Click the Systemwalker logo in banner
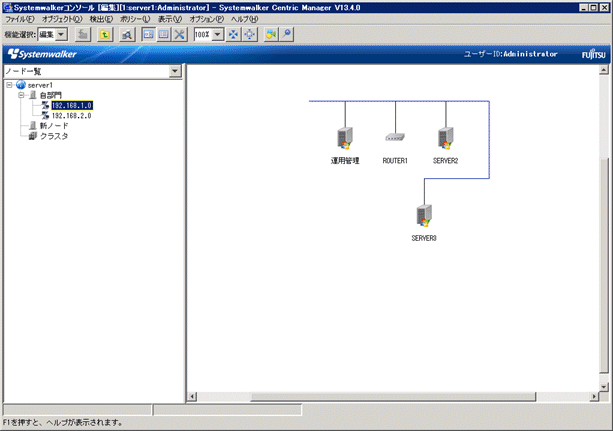 tap(42, 54)
